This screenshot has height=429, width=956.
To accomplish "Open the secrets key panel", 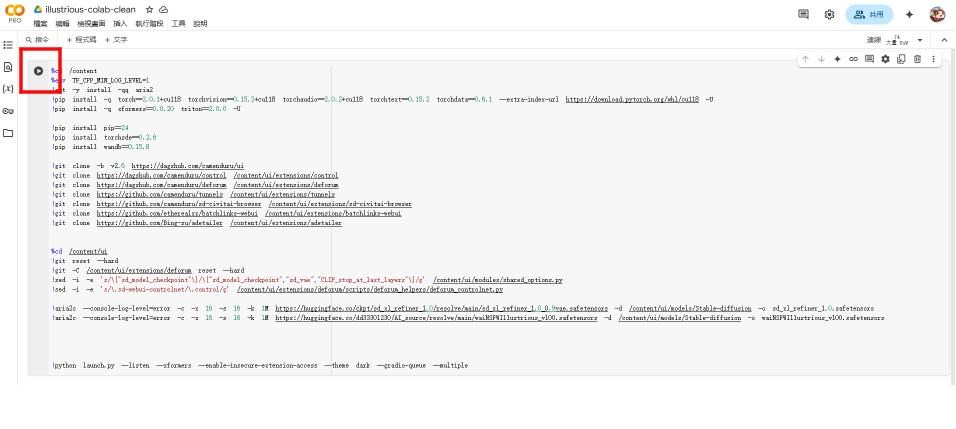I will (x=9, y=110).
